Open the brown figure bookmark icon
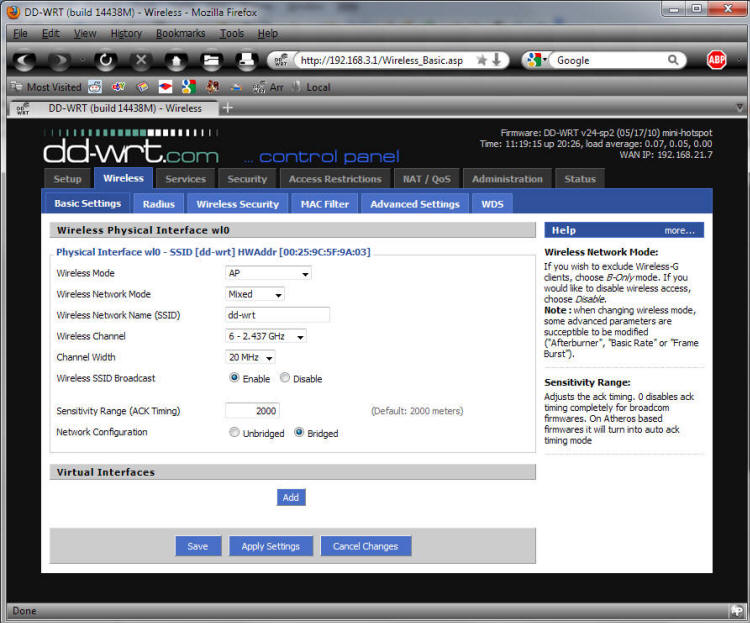Viewport: 750px width, 623px height. (212, 87)
